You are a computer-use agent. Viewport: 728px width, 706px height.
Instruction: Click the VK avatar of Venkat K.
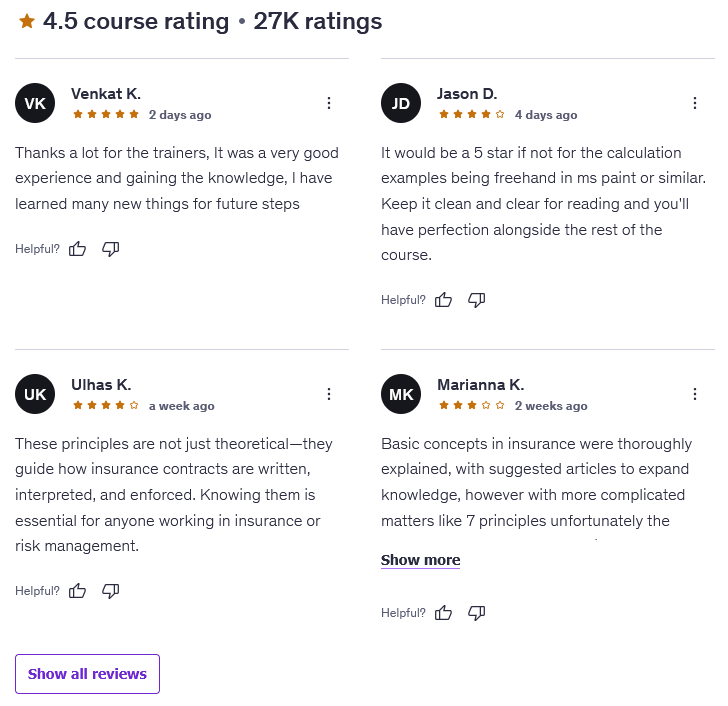point(35,103)
